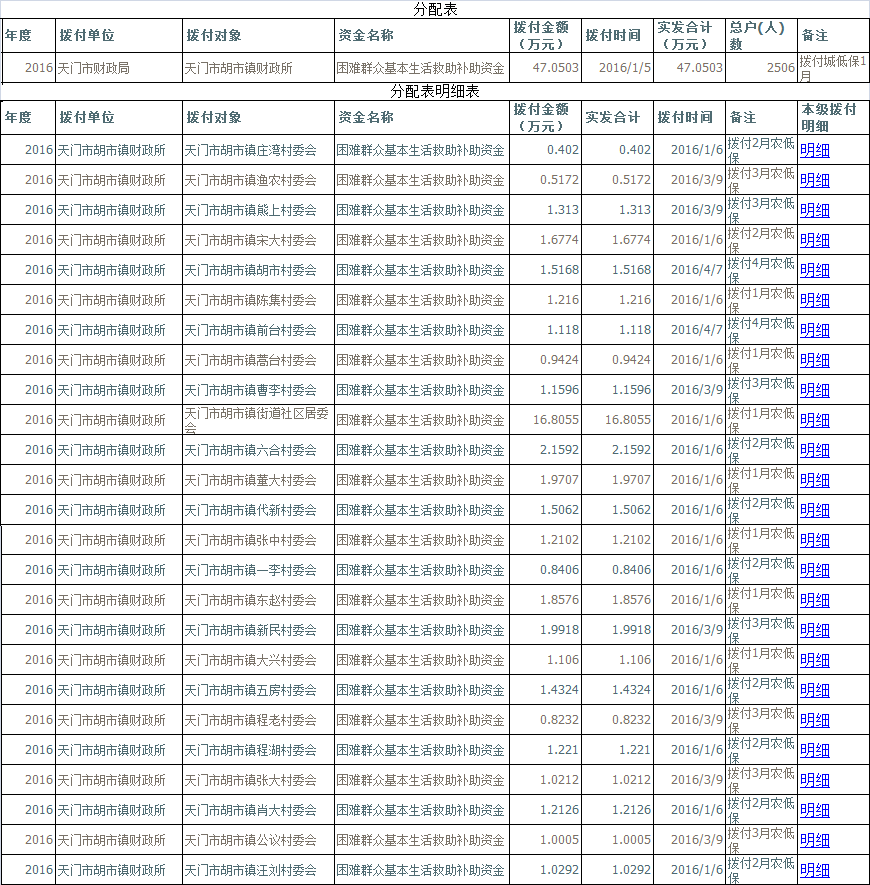Image resolution: width=870 pixels, height=885 pixels.
Task: Open 明细 link for 一李村委会 row
Action: (x=815, y=570)
